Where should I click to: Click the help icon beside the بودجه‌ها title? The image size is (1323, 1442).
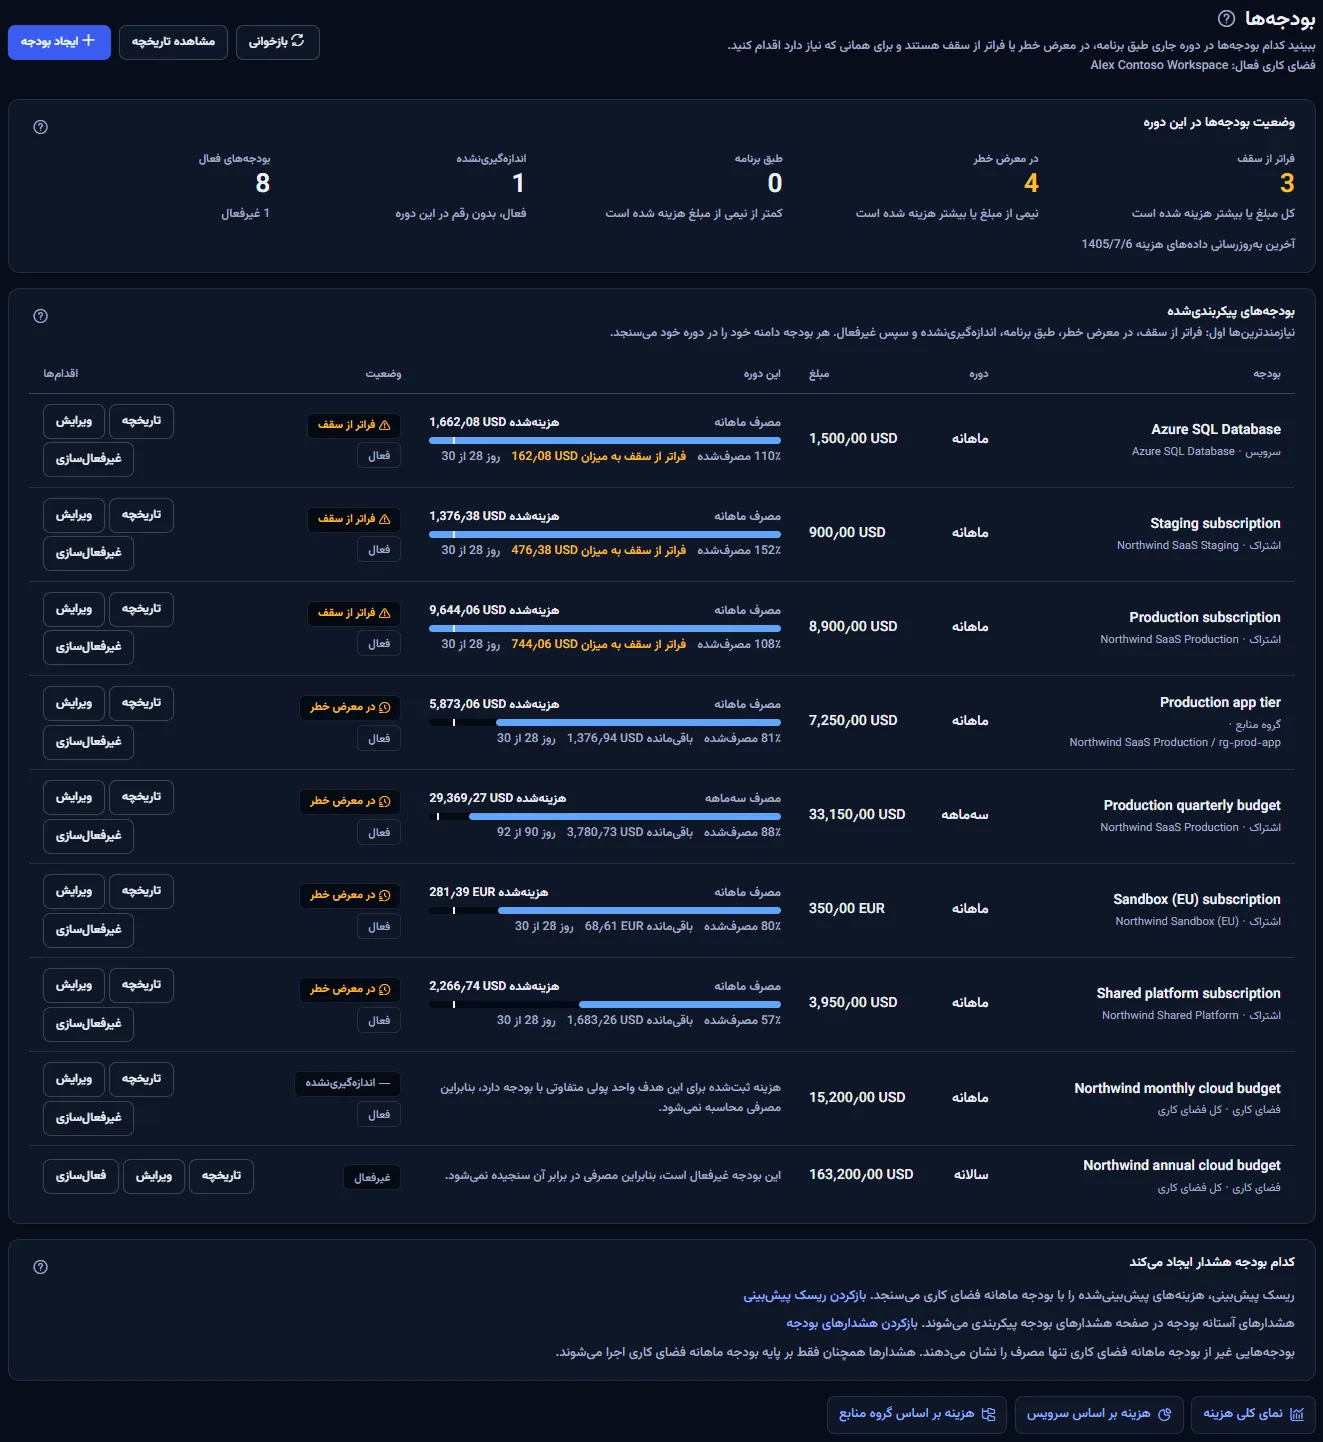click(1226, 19)
